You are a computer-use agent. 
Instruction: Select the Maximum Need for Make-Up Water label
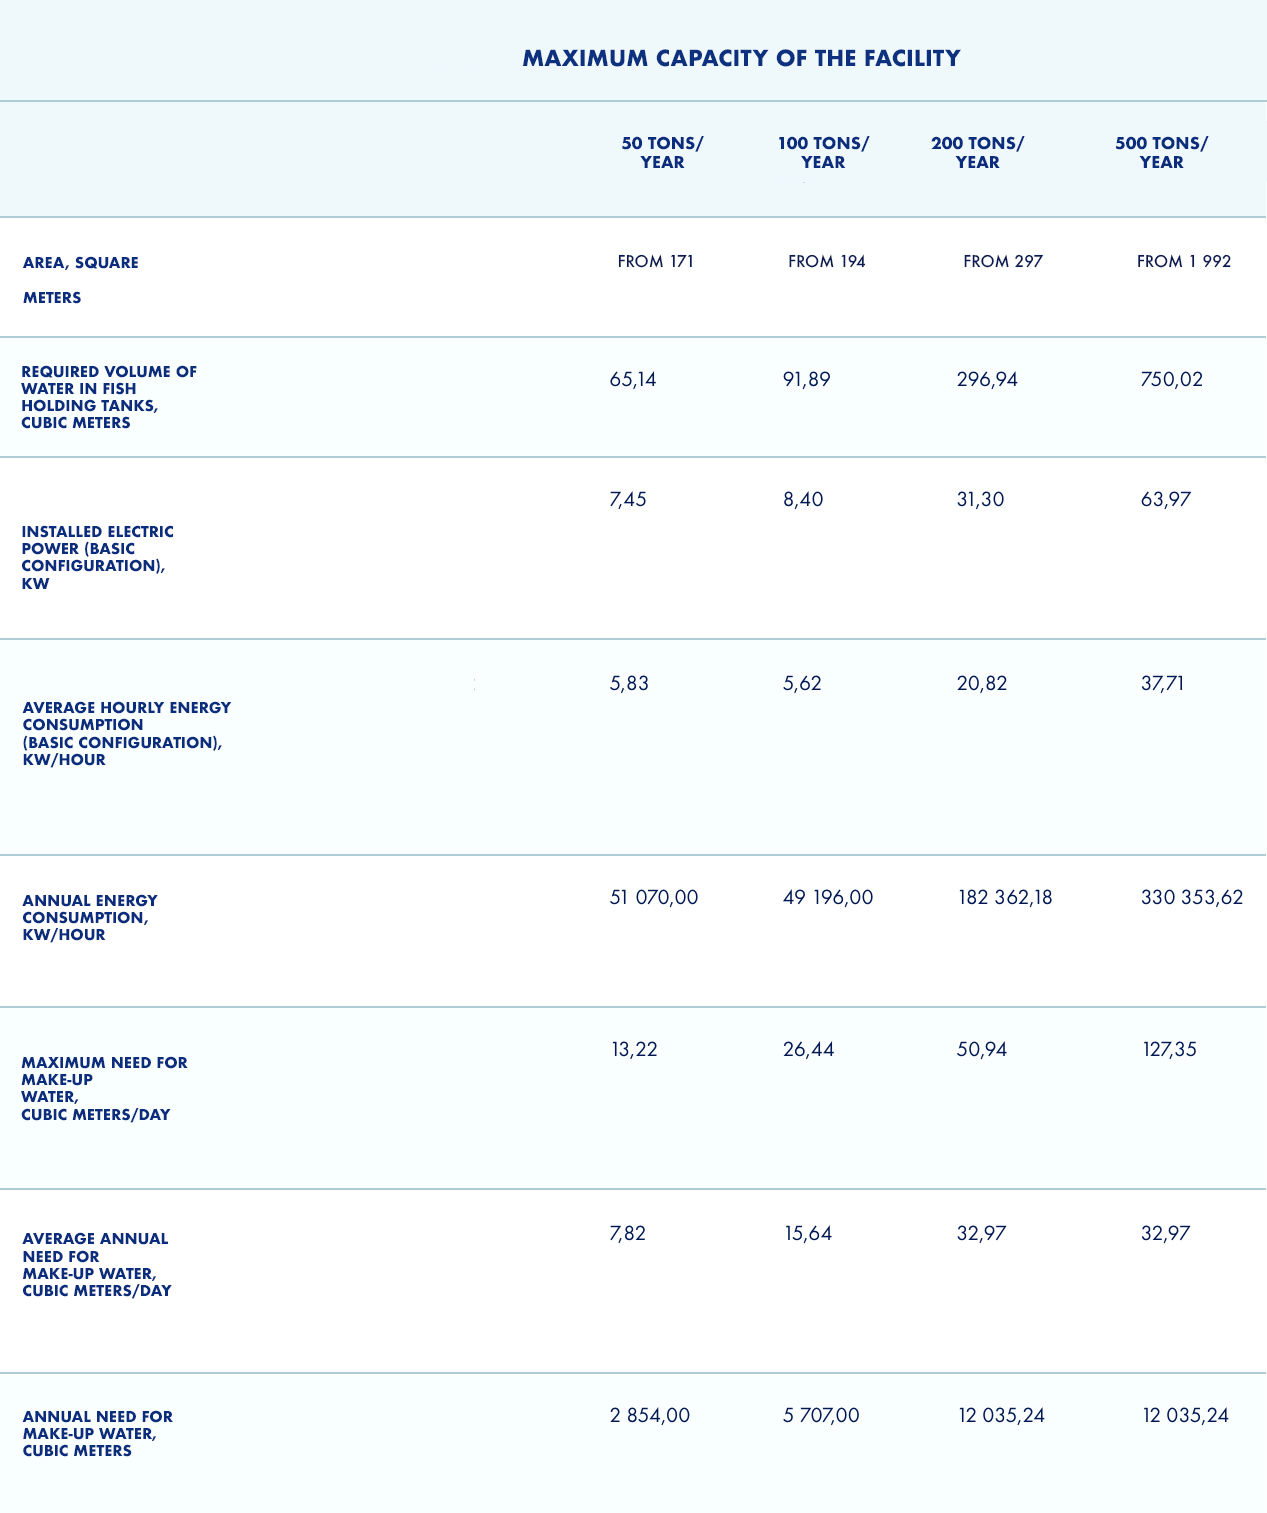(x=104, y=1088)
